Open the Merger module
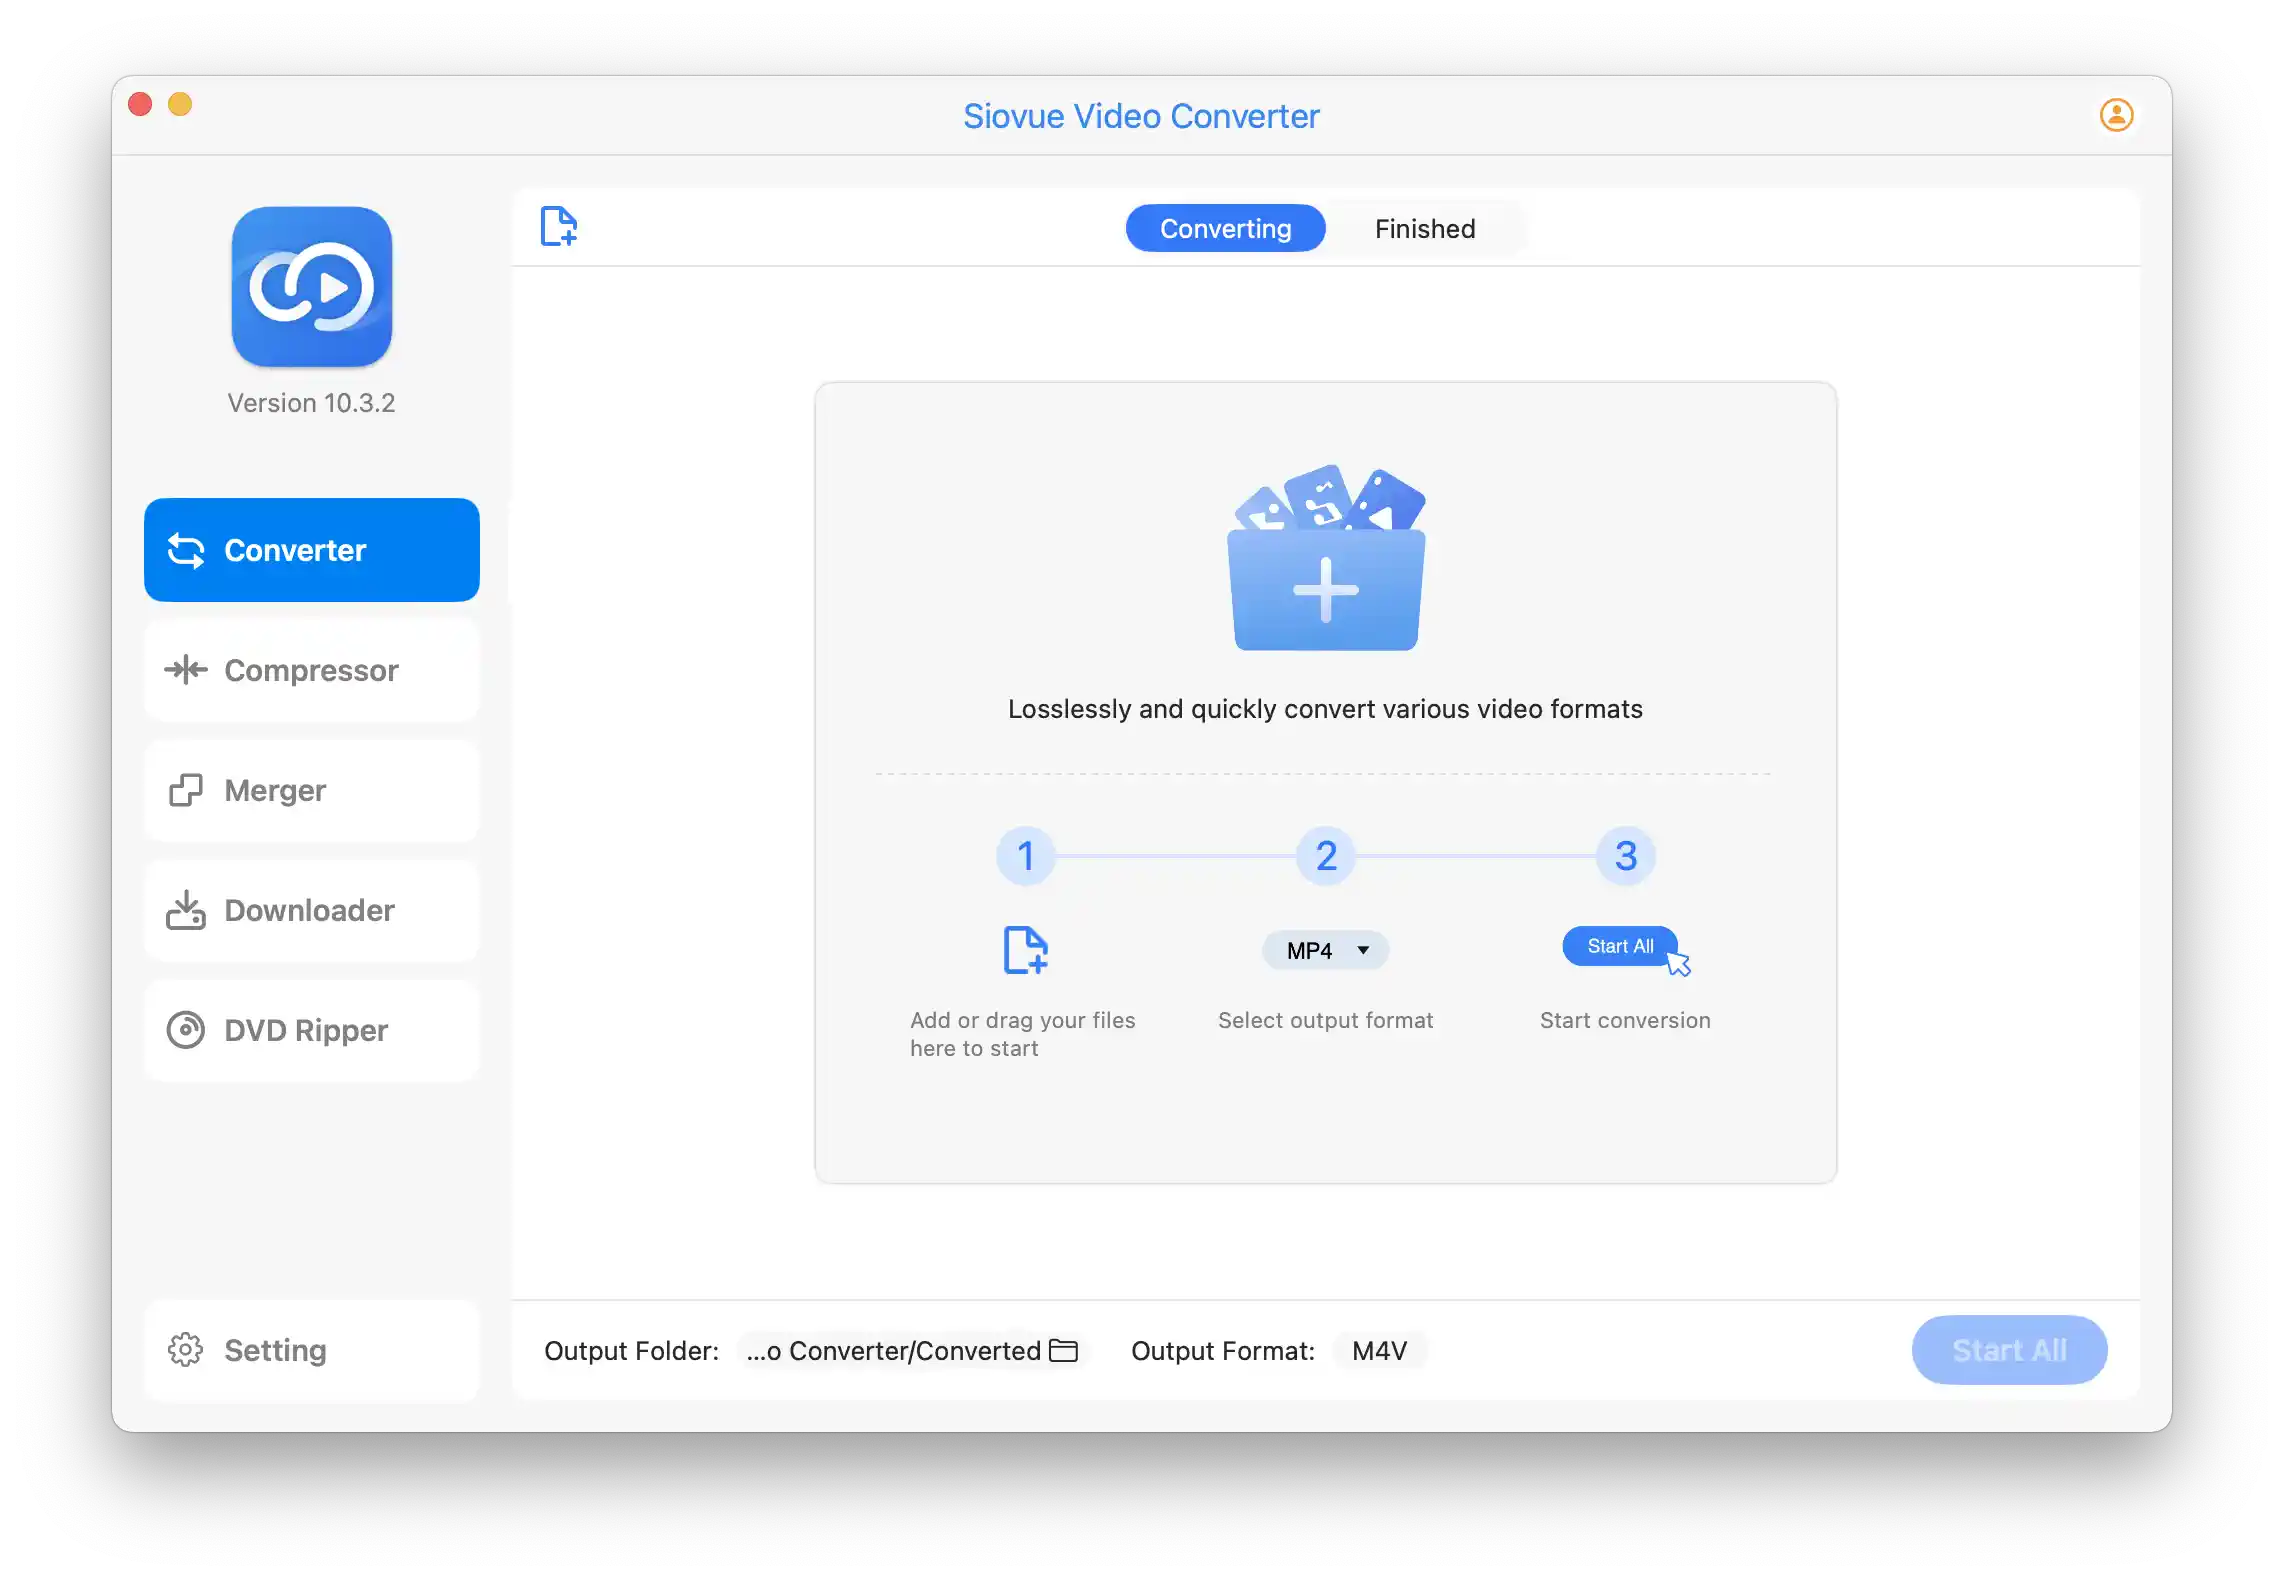The height and width of the screenshot is (1580, 2284). tap(312, 790)
